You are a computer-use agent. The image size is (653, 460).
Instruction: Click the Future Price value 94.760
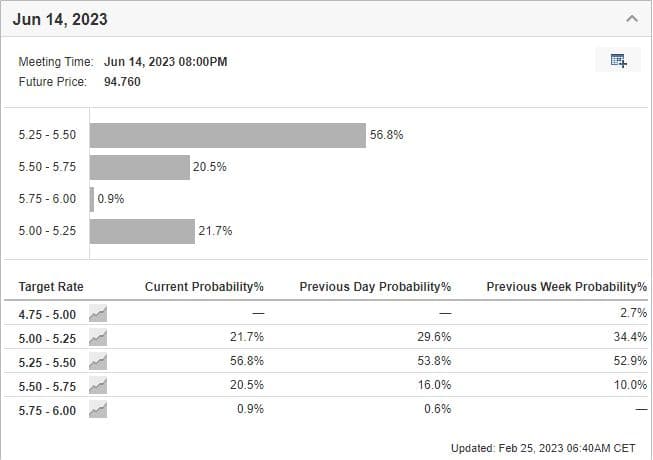[122, 81]
